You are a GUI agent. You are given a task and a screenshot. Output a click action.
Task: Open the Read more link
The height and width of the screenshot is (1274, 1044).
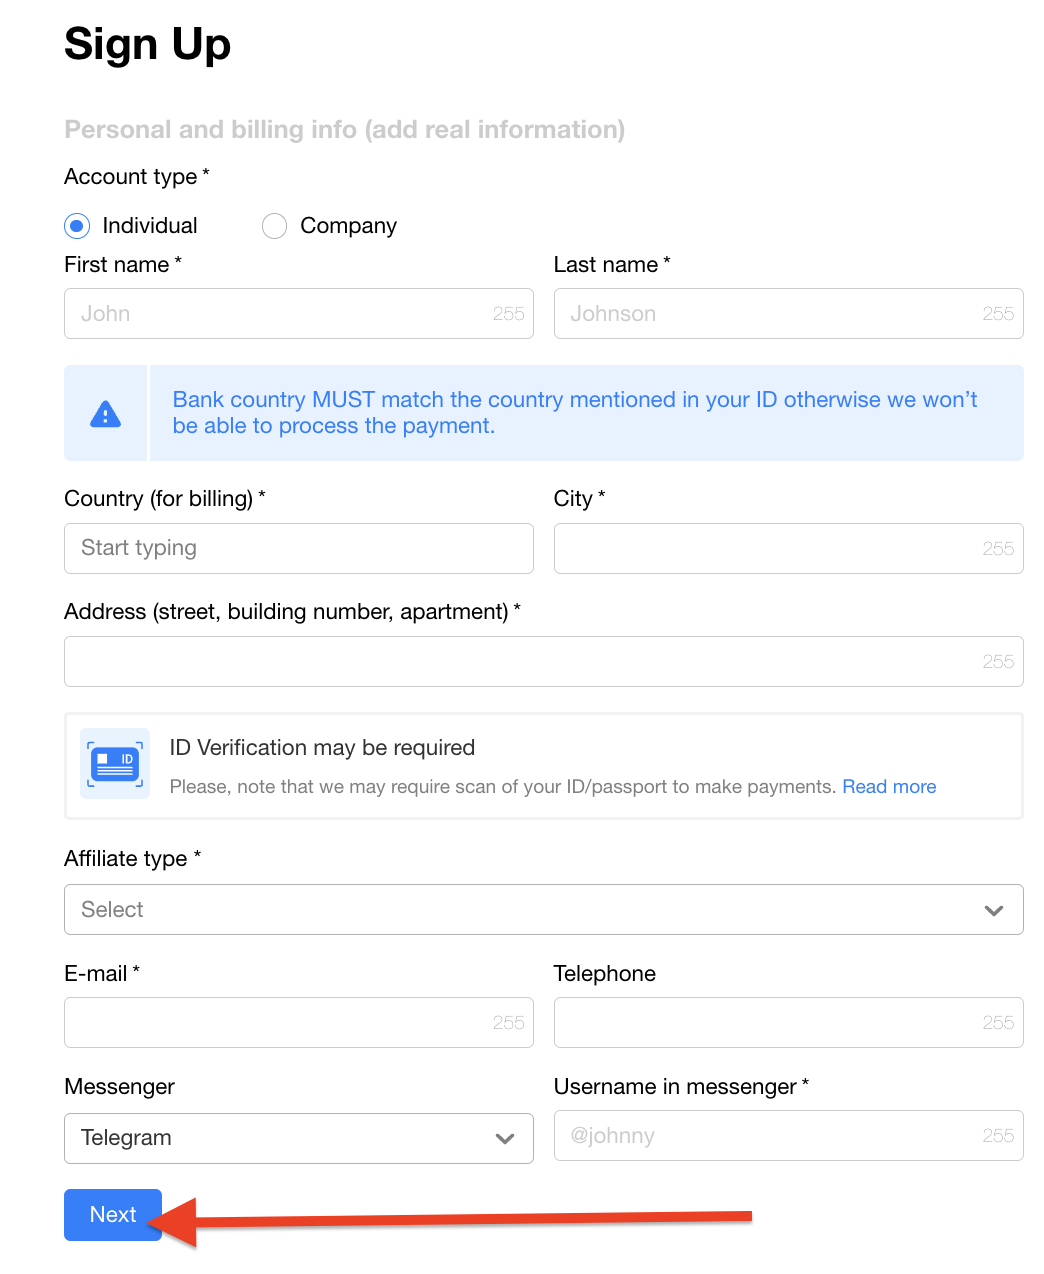[889, 787]
